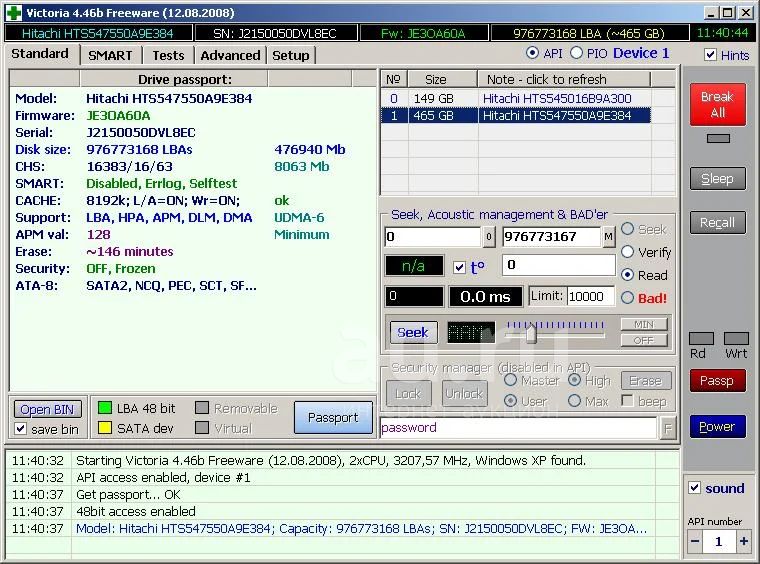This screenshot has height=564, width=760.
Task: Click the gray Removable indicator square
Action: (x=202, y=408)
